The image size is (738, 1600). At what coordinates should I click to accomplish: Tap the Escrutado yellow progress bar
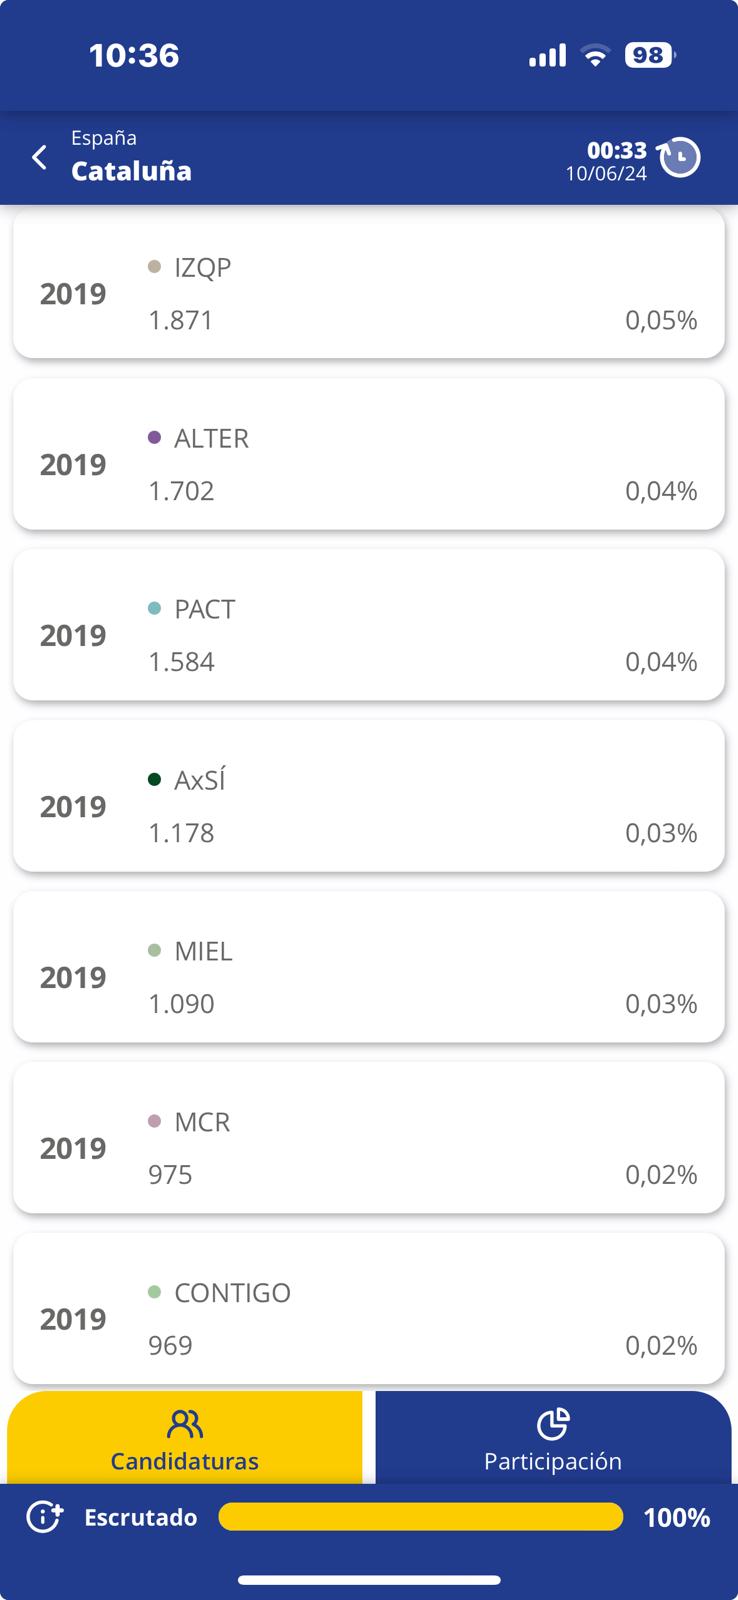click(x=420, y=1517)
